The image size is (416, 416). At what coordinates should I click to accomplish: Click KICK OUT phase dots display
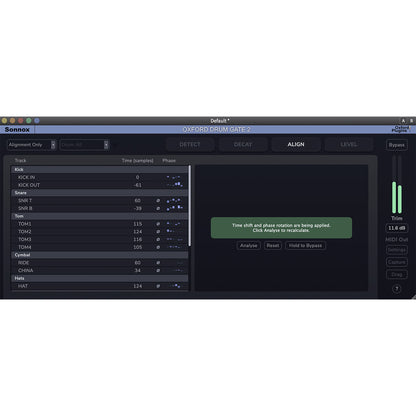pos(175,185)
